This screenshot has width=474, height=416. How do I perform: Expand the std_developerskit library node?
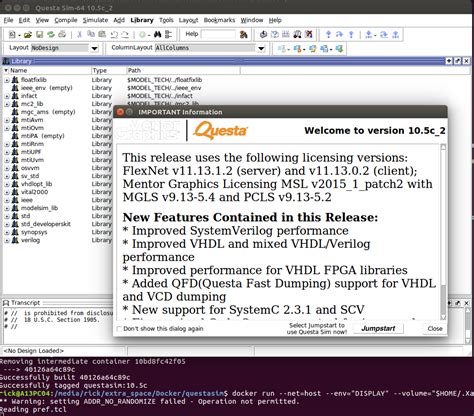tap(7, 224)
